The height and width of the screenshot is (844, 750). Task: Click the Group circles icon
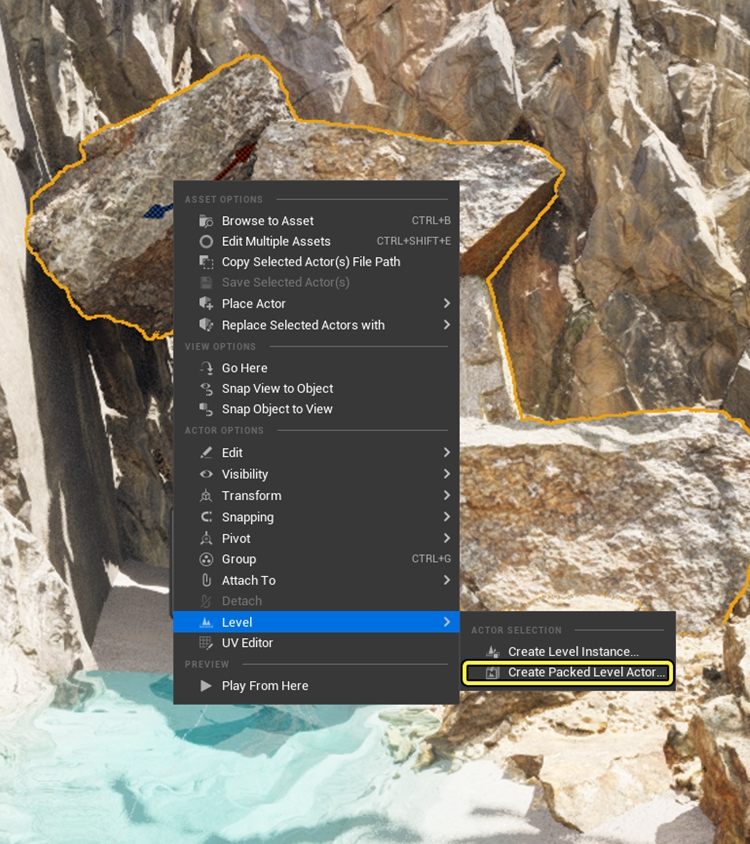(x=206, y=559)
